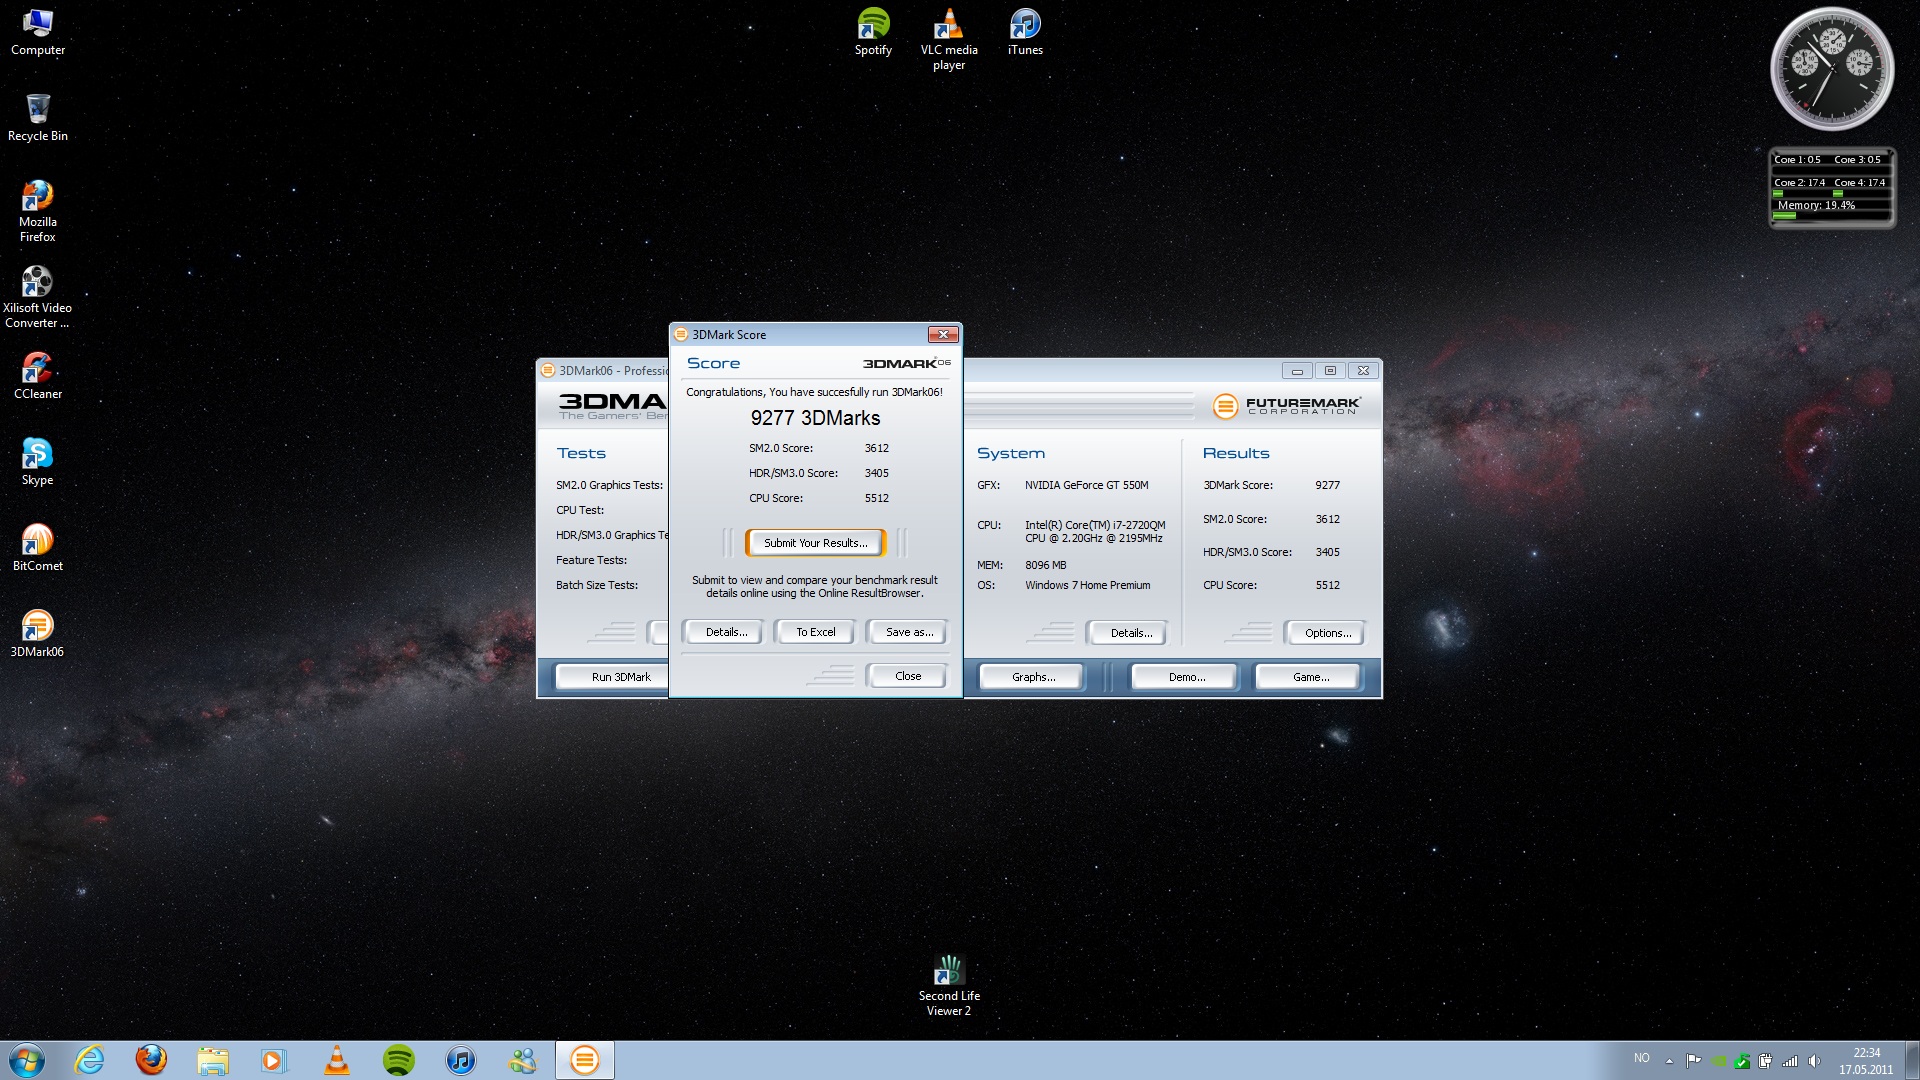Select the BitComet desktop shortcut
The image size is (1920, 1080).
pyautogui.click(x=38, y=548)
